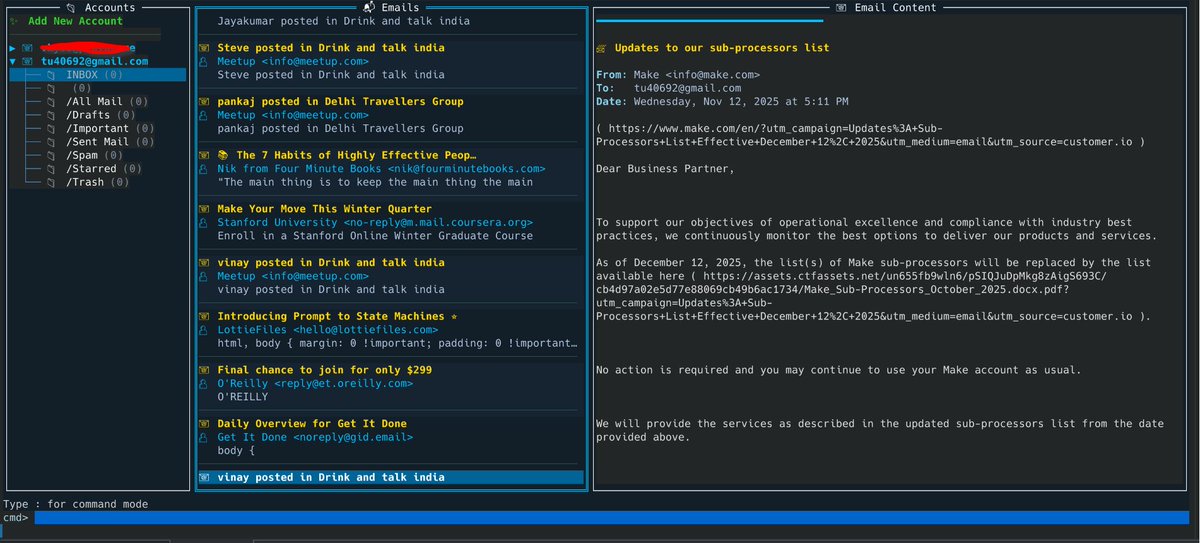Image resolution: width=1200 pixels, height=543 pixels.
Task: Click the envelope icon of pankaj's Meetup email
Action: tap(204, 102)
